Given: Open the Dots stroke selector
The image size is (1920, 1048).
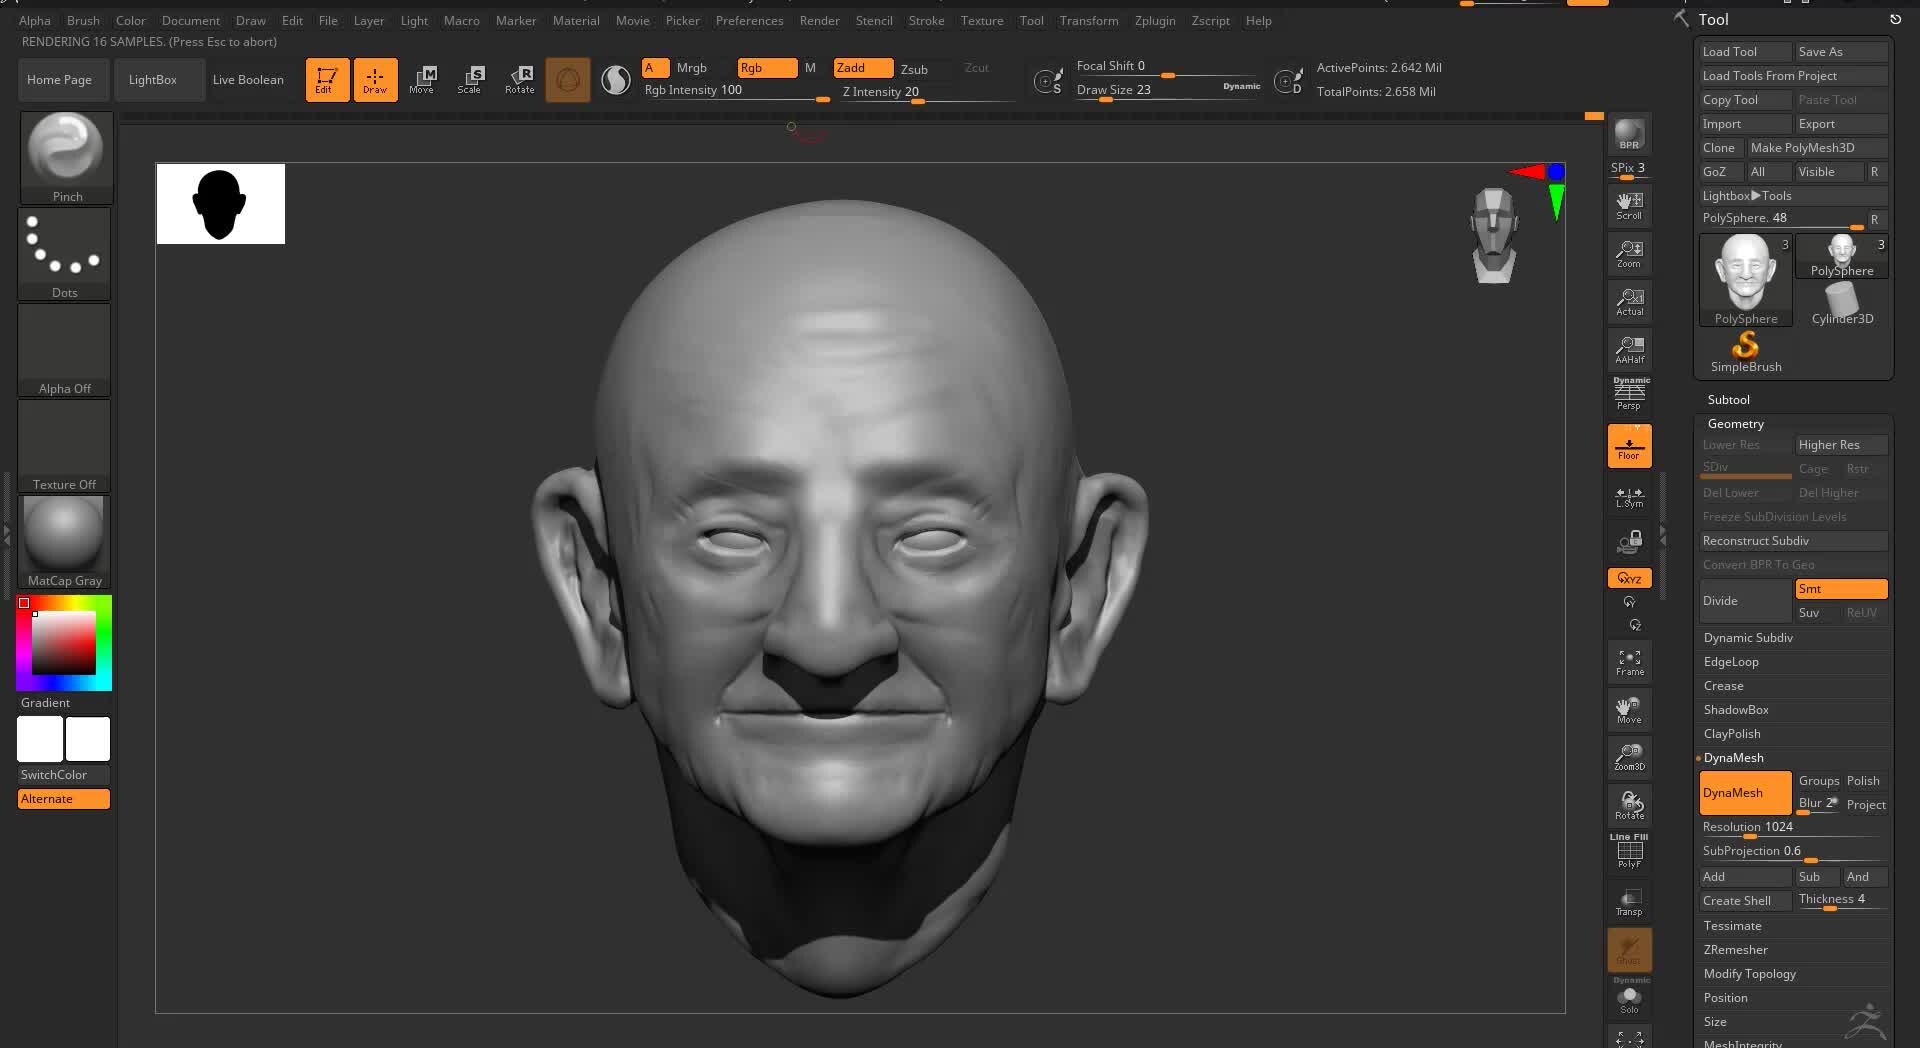Looking at the screenshot, I should click(64, 250).
